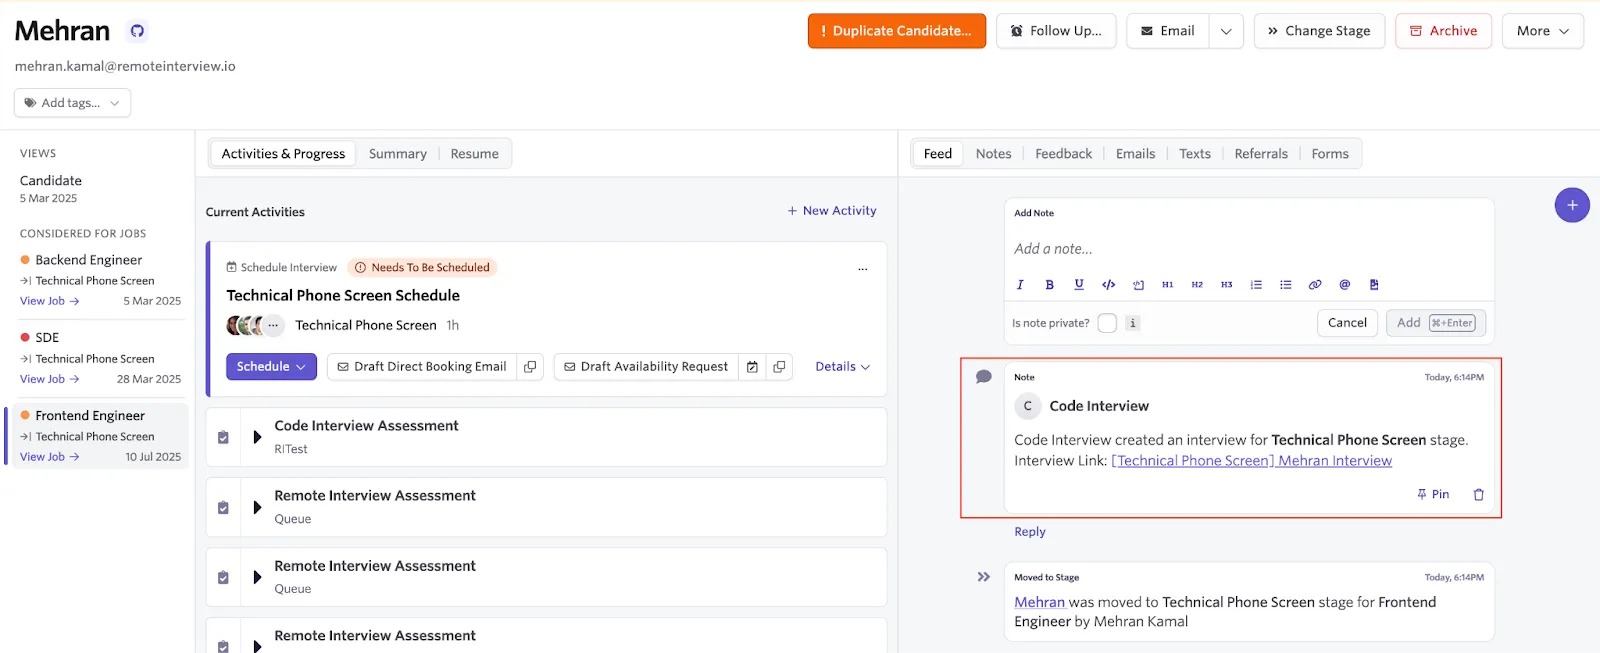Image resolution: width=1600 pixels, height=653 pixels.
Task: Insert numbered list in note editor
Action: coord(1256,285)
